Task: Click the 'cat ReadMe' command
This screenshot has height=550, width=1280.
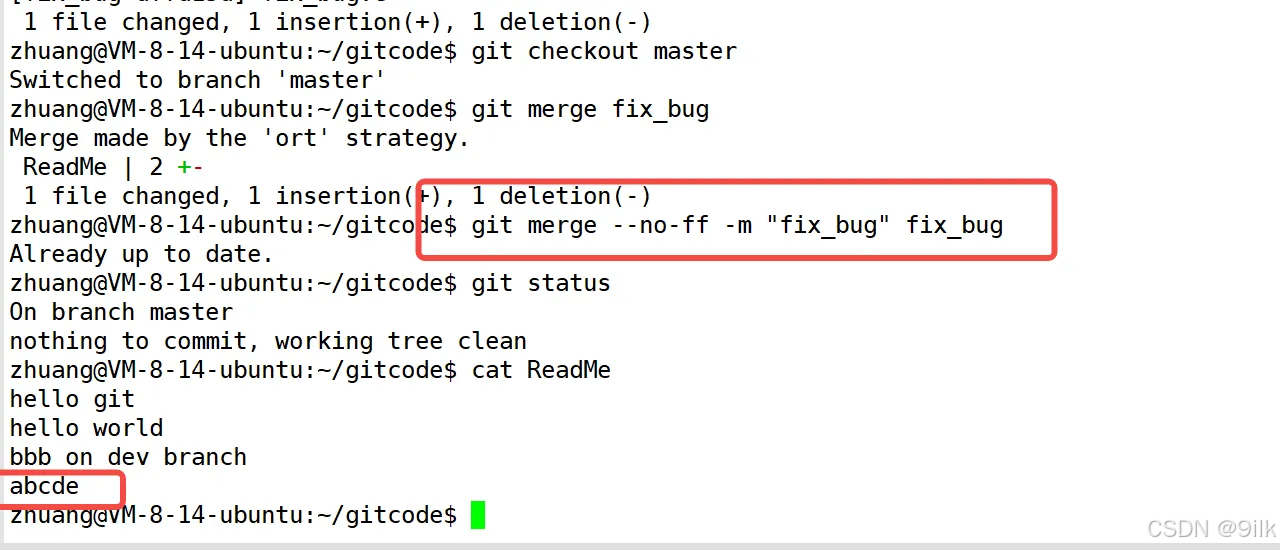Action: (541, 370)
